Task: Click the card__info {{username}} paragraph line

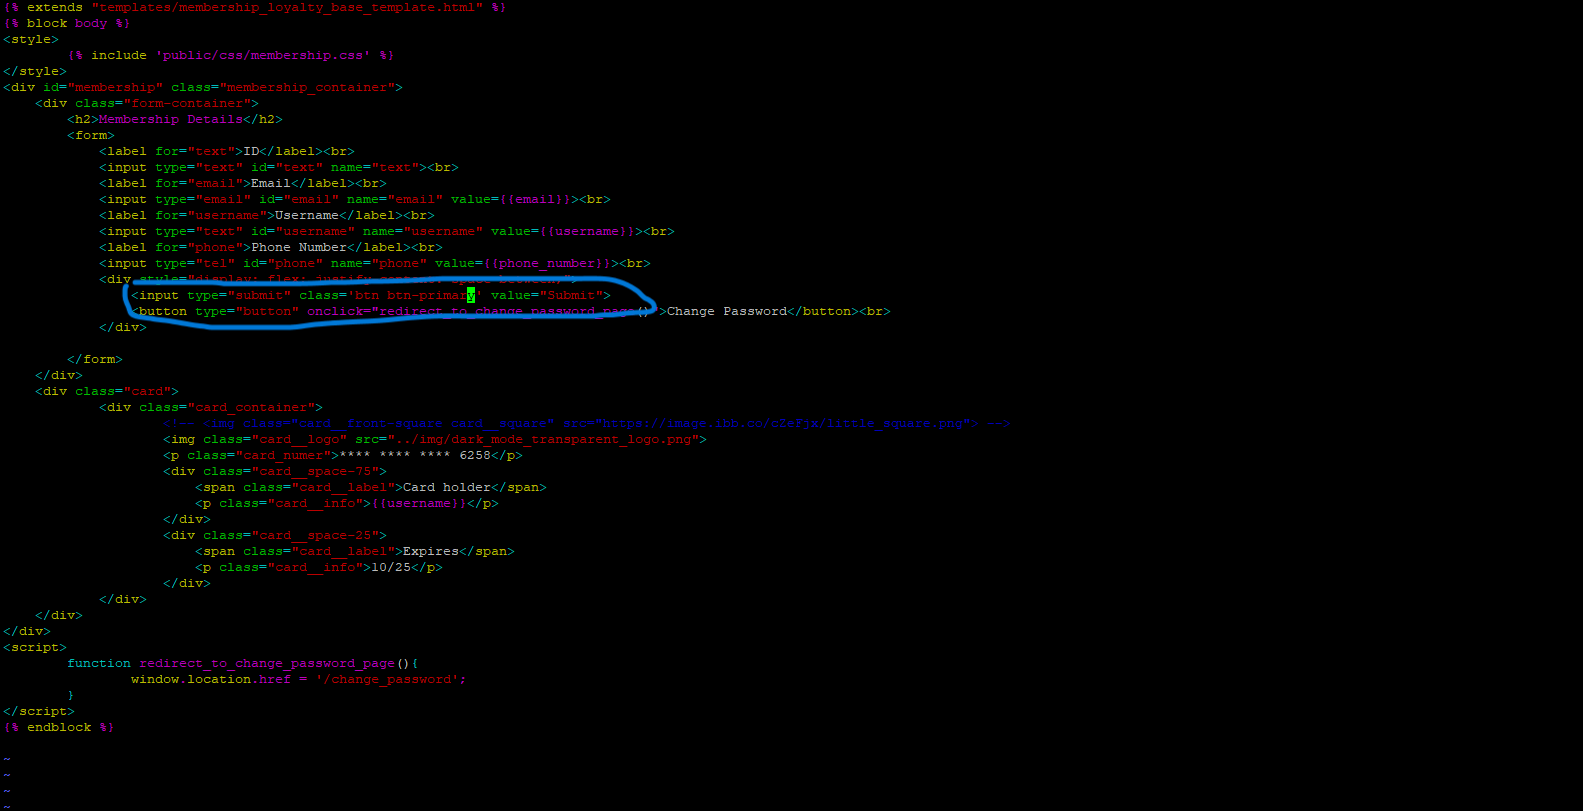Action: (347, 503)
